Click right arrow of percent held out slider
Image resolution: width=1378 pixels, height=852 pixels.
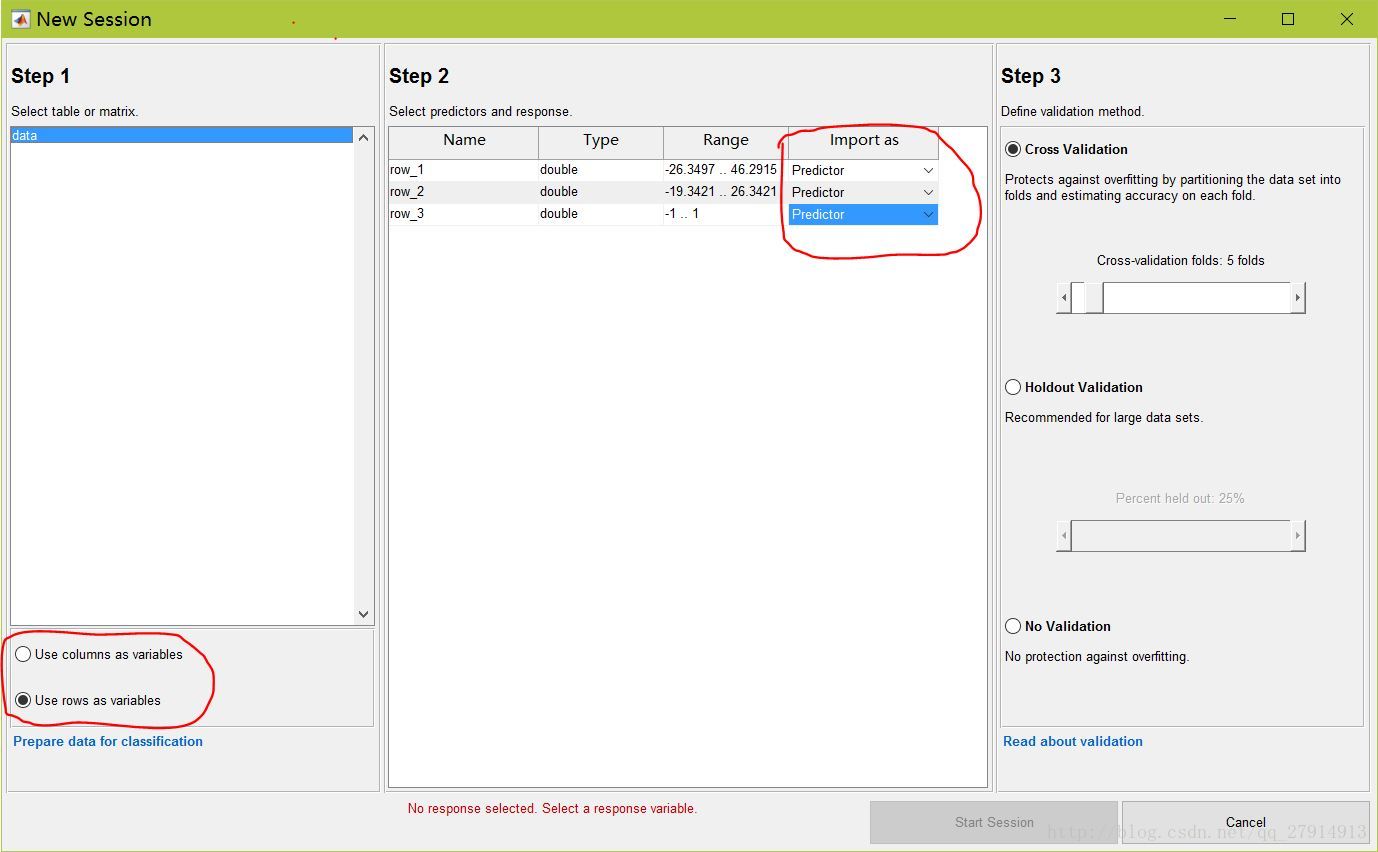tap(1298, 536)
